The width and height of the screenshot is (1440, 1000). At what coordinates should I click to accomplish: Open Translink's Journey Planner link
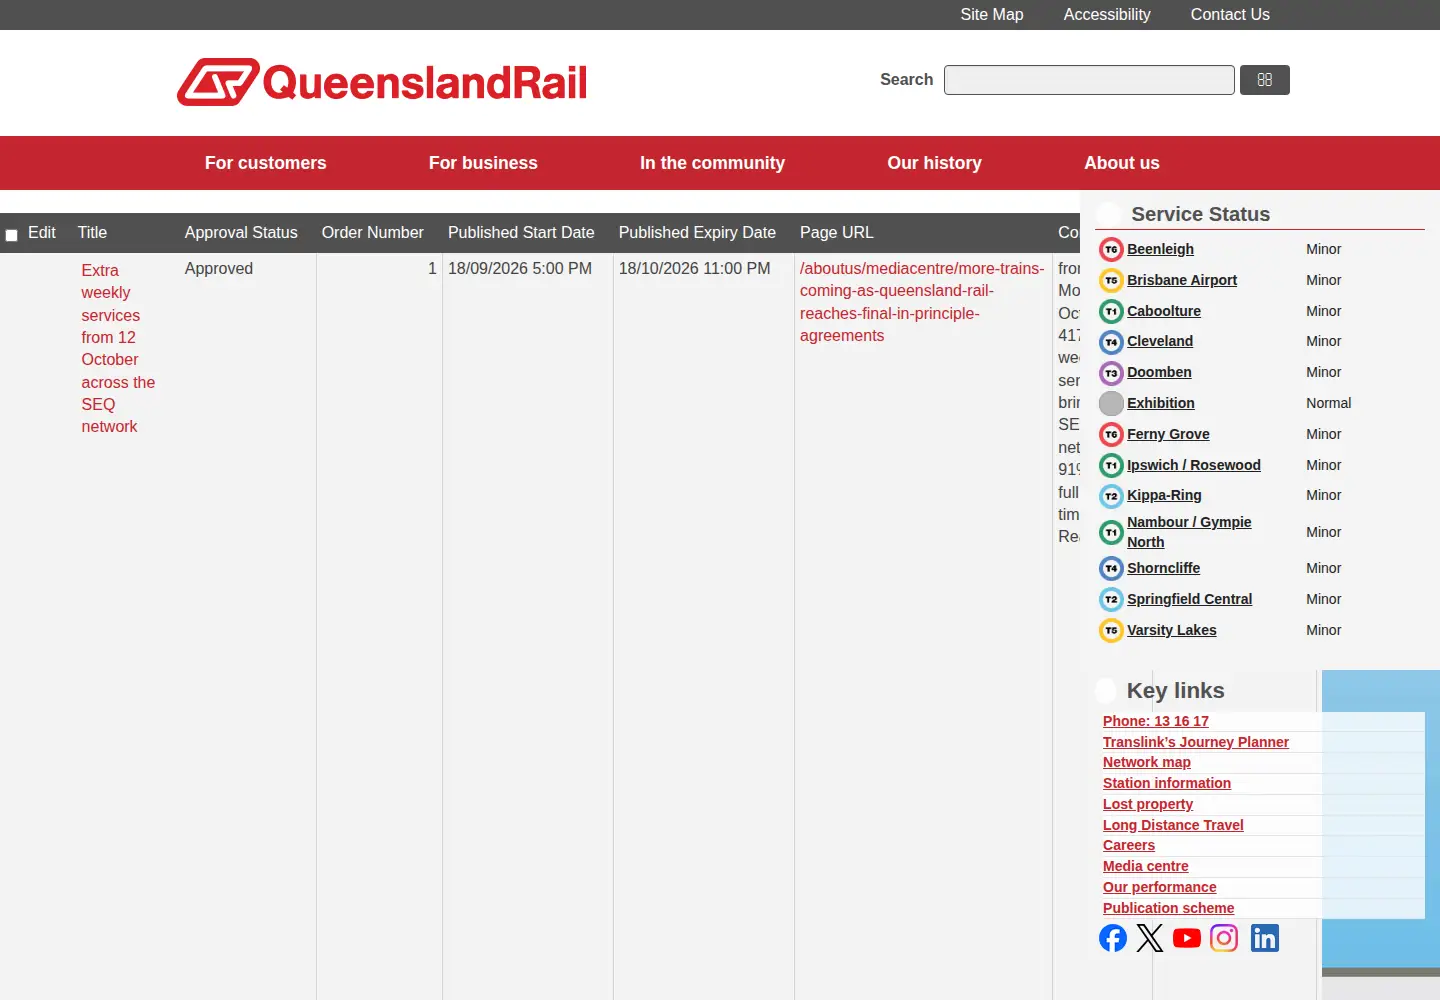(x=1196, y=742)
